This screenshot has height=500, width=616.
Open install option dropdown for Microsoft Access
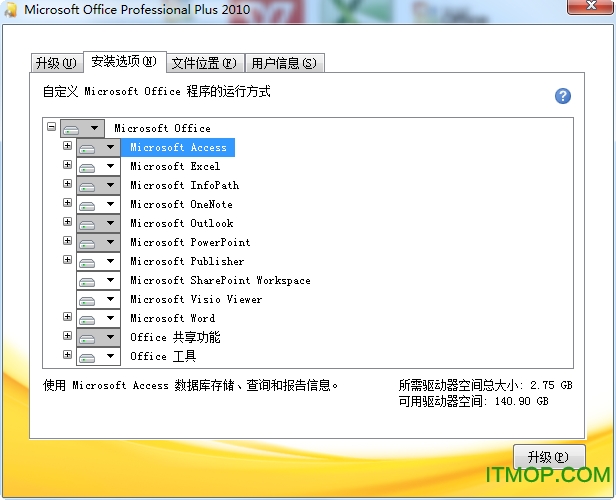coord(98,148)
